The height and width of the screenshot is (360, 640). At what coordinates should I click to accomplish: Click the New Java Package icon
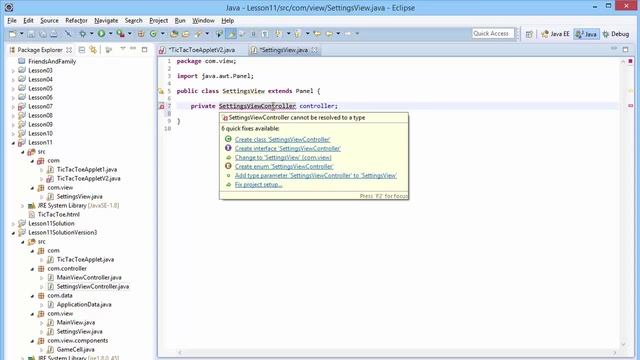click(x=141, y=34)
